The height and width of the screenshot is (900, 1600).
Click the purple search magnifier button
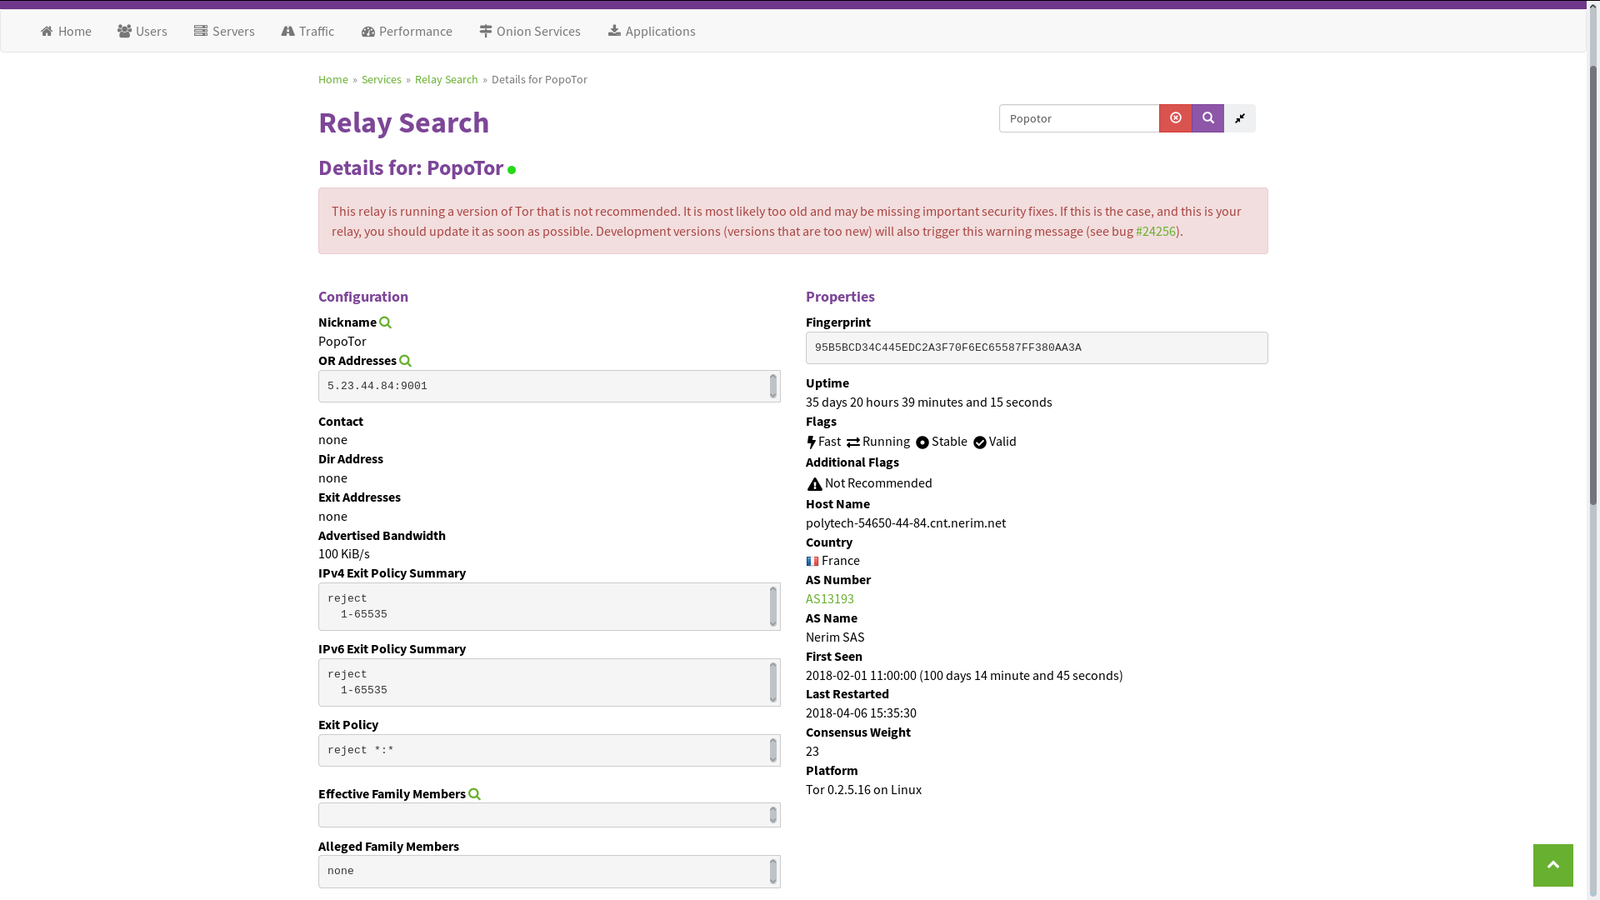(x=1207, y=118)
